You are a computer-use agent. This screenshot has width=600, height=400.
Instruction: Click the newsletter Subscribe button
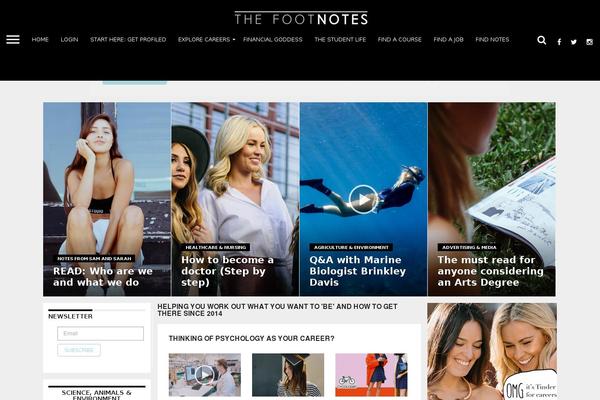79,350
